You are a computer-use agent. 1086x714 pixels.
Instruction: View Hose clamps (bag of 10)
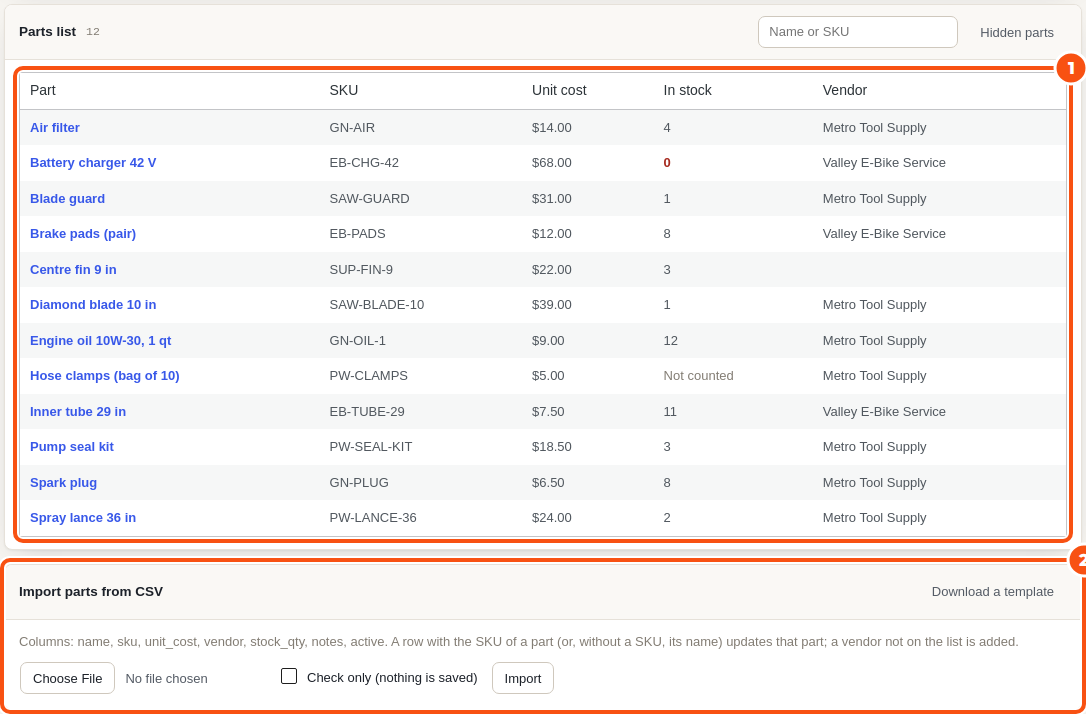(x=105, y=375)
